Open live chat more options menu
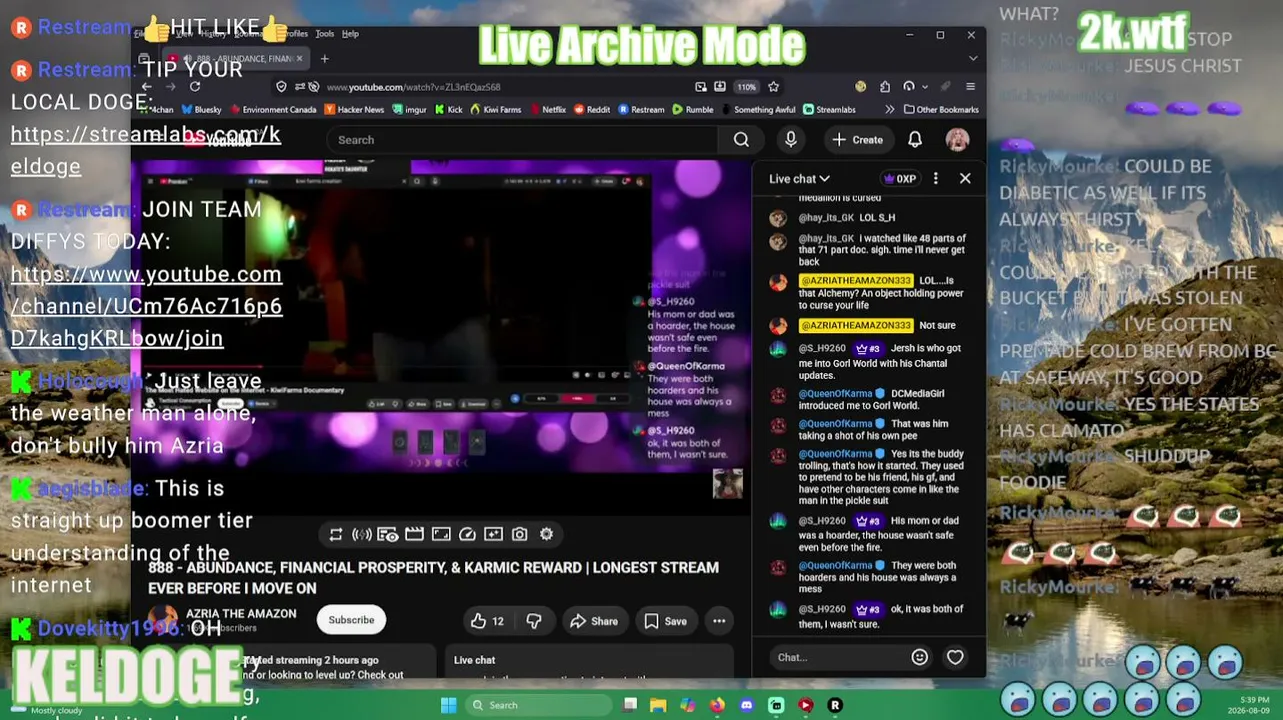1283x720 pixels. coord(936,179)
